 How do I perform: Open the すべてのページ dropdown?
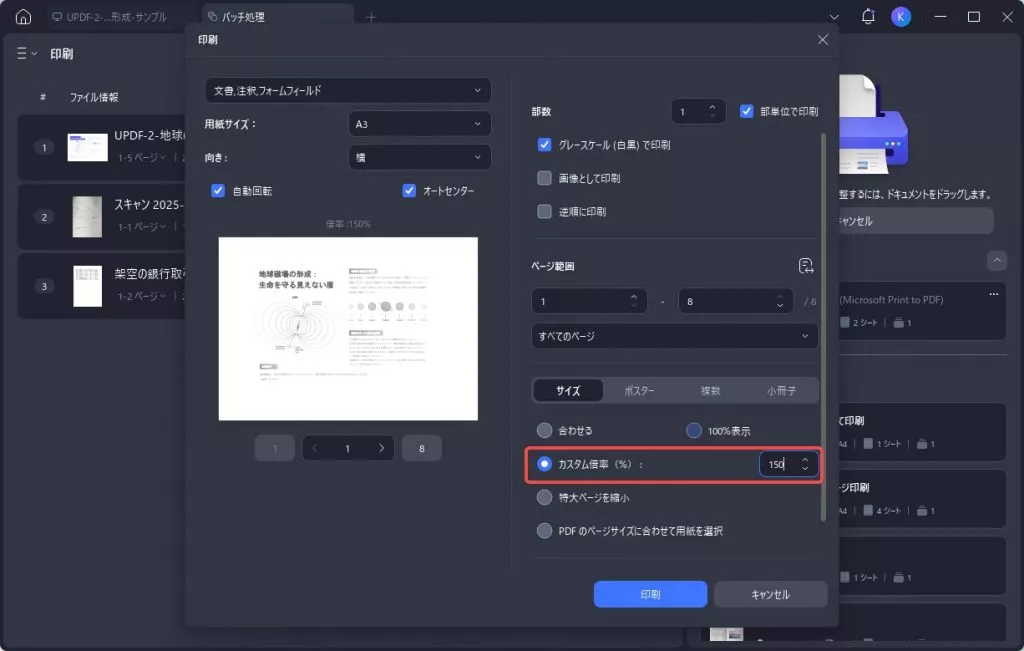[673, 336]
